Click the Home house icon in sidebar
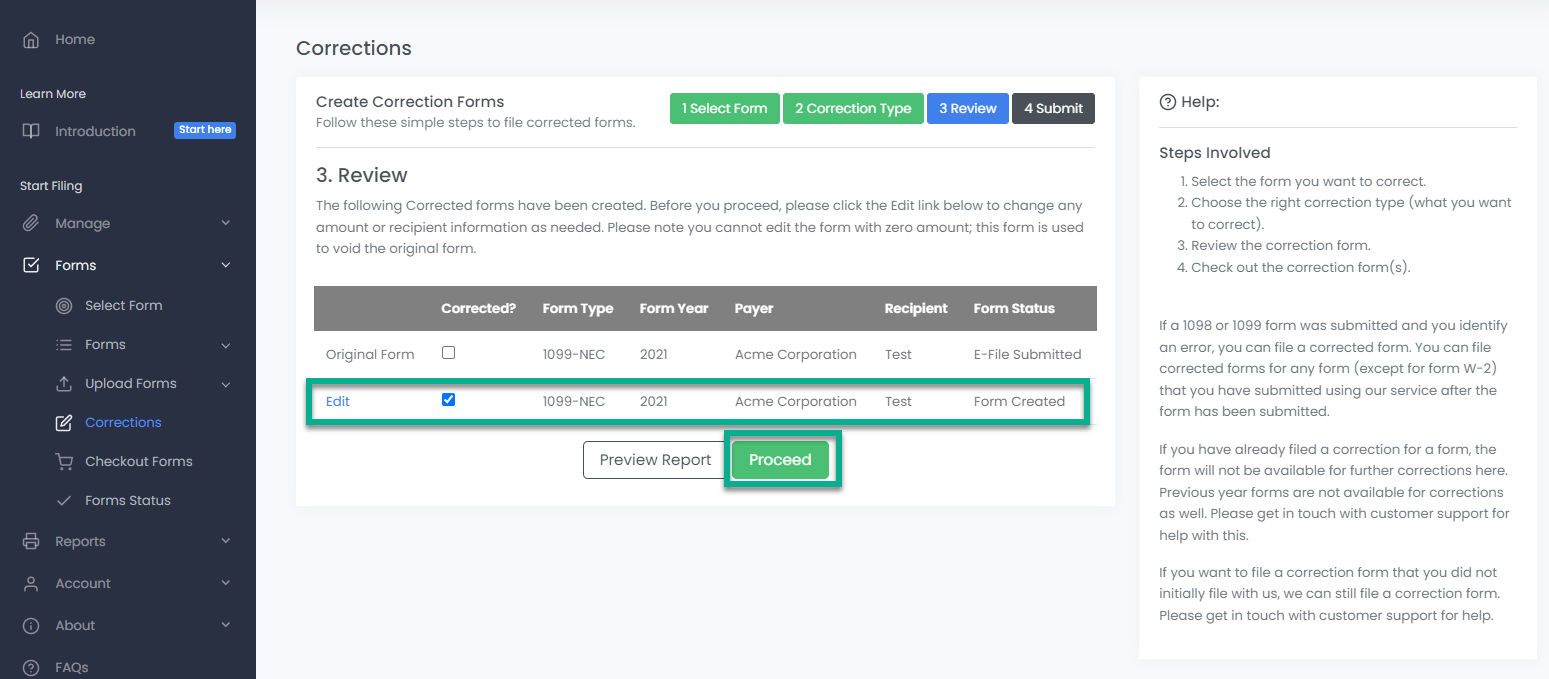 [x=31, y=40]
